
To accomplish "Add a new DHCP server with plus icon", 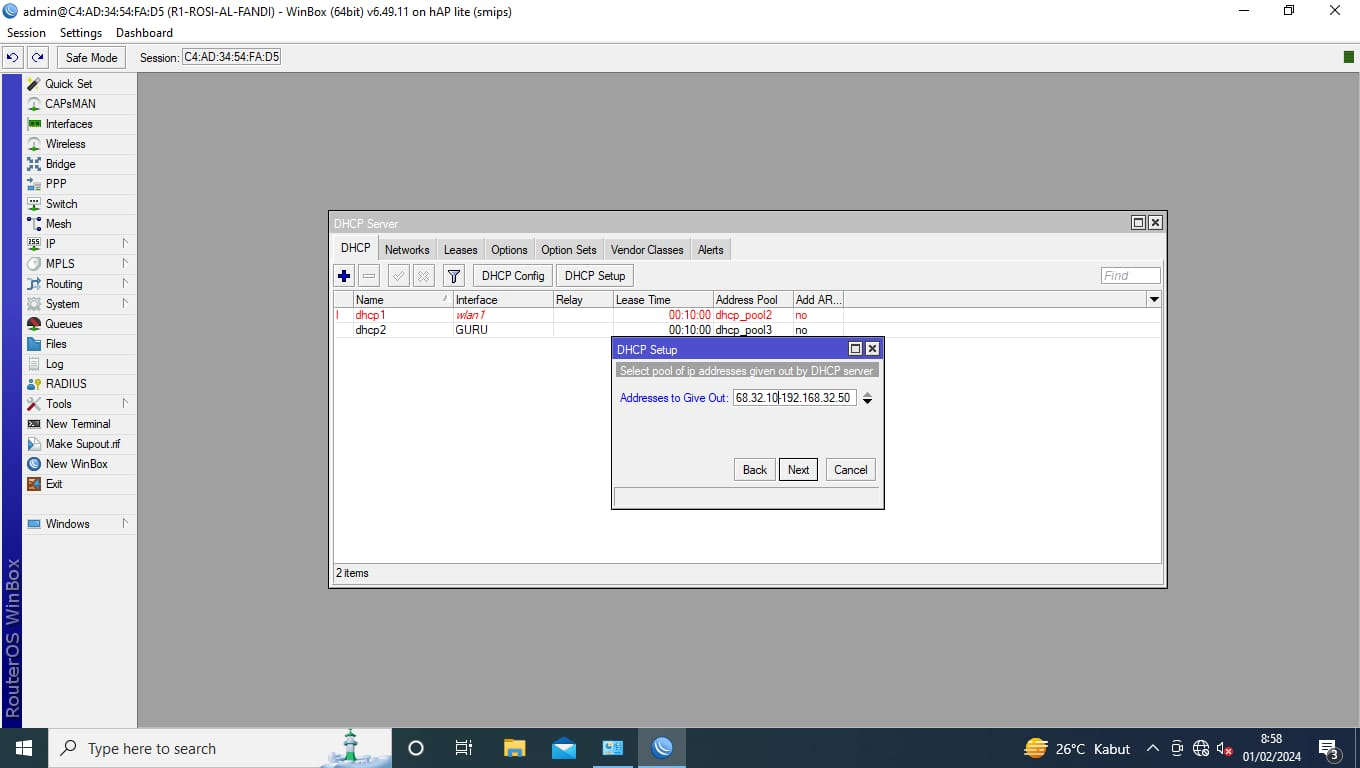I will click(344, 276).
